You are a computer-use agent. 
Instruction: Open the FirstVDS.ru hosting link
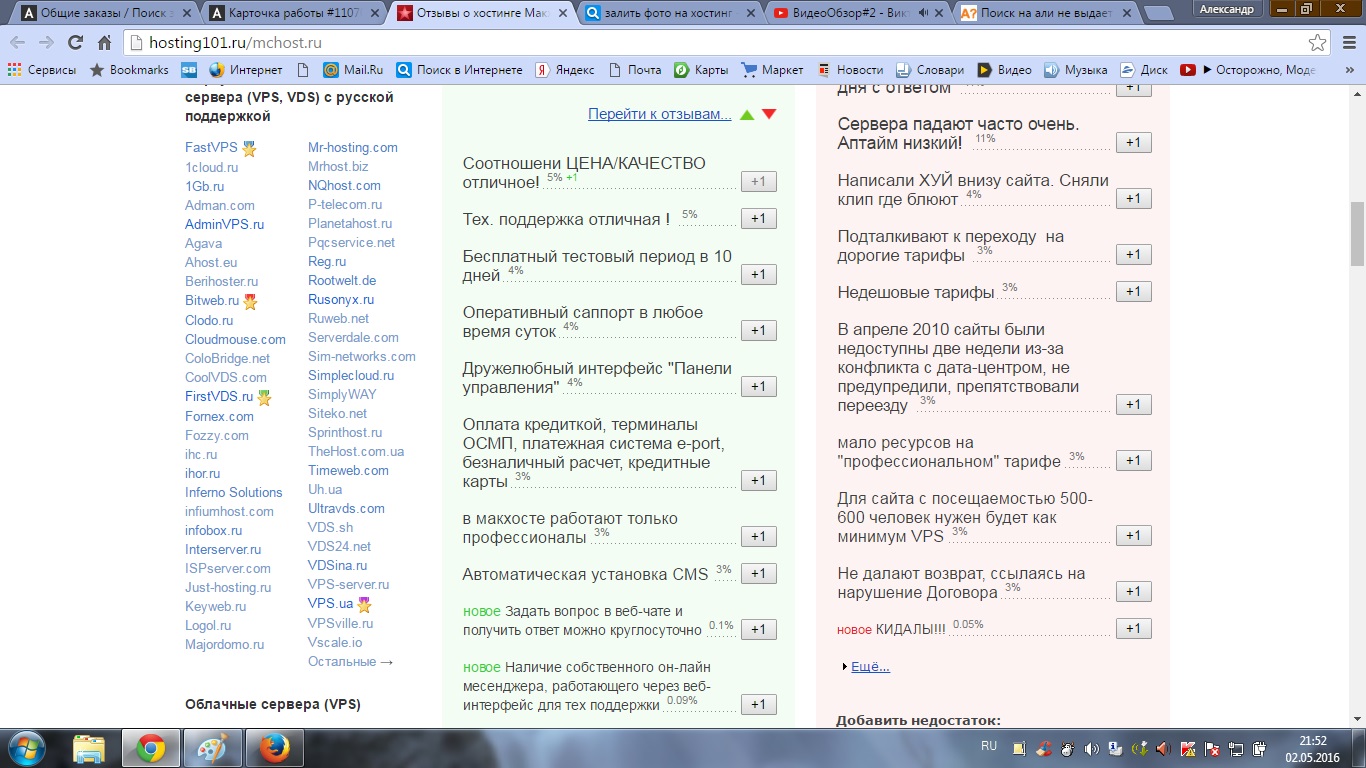(x=219, y=396)
